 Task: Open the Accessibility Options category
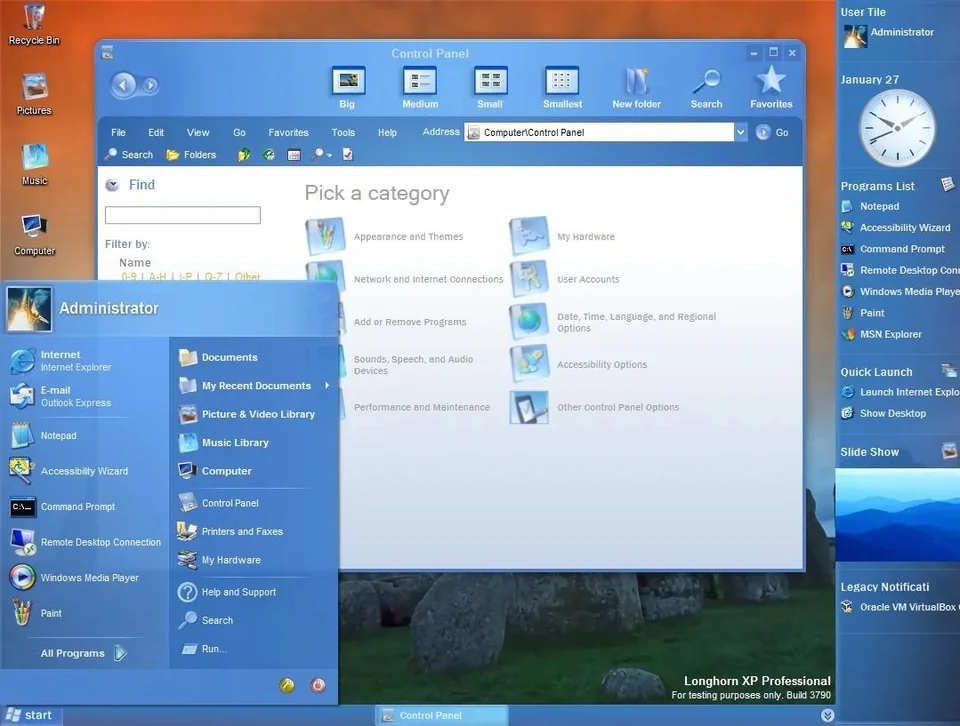click(x=578, y=364)
